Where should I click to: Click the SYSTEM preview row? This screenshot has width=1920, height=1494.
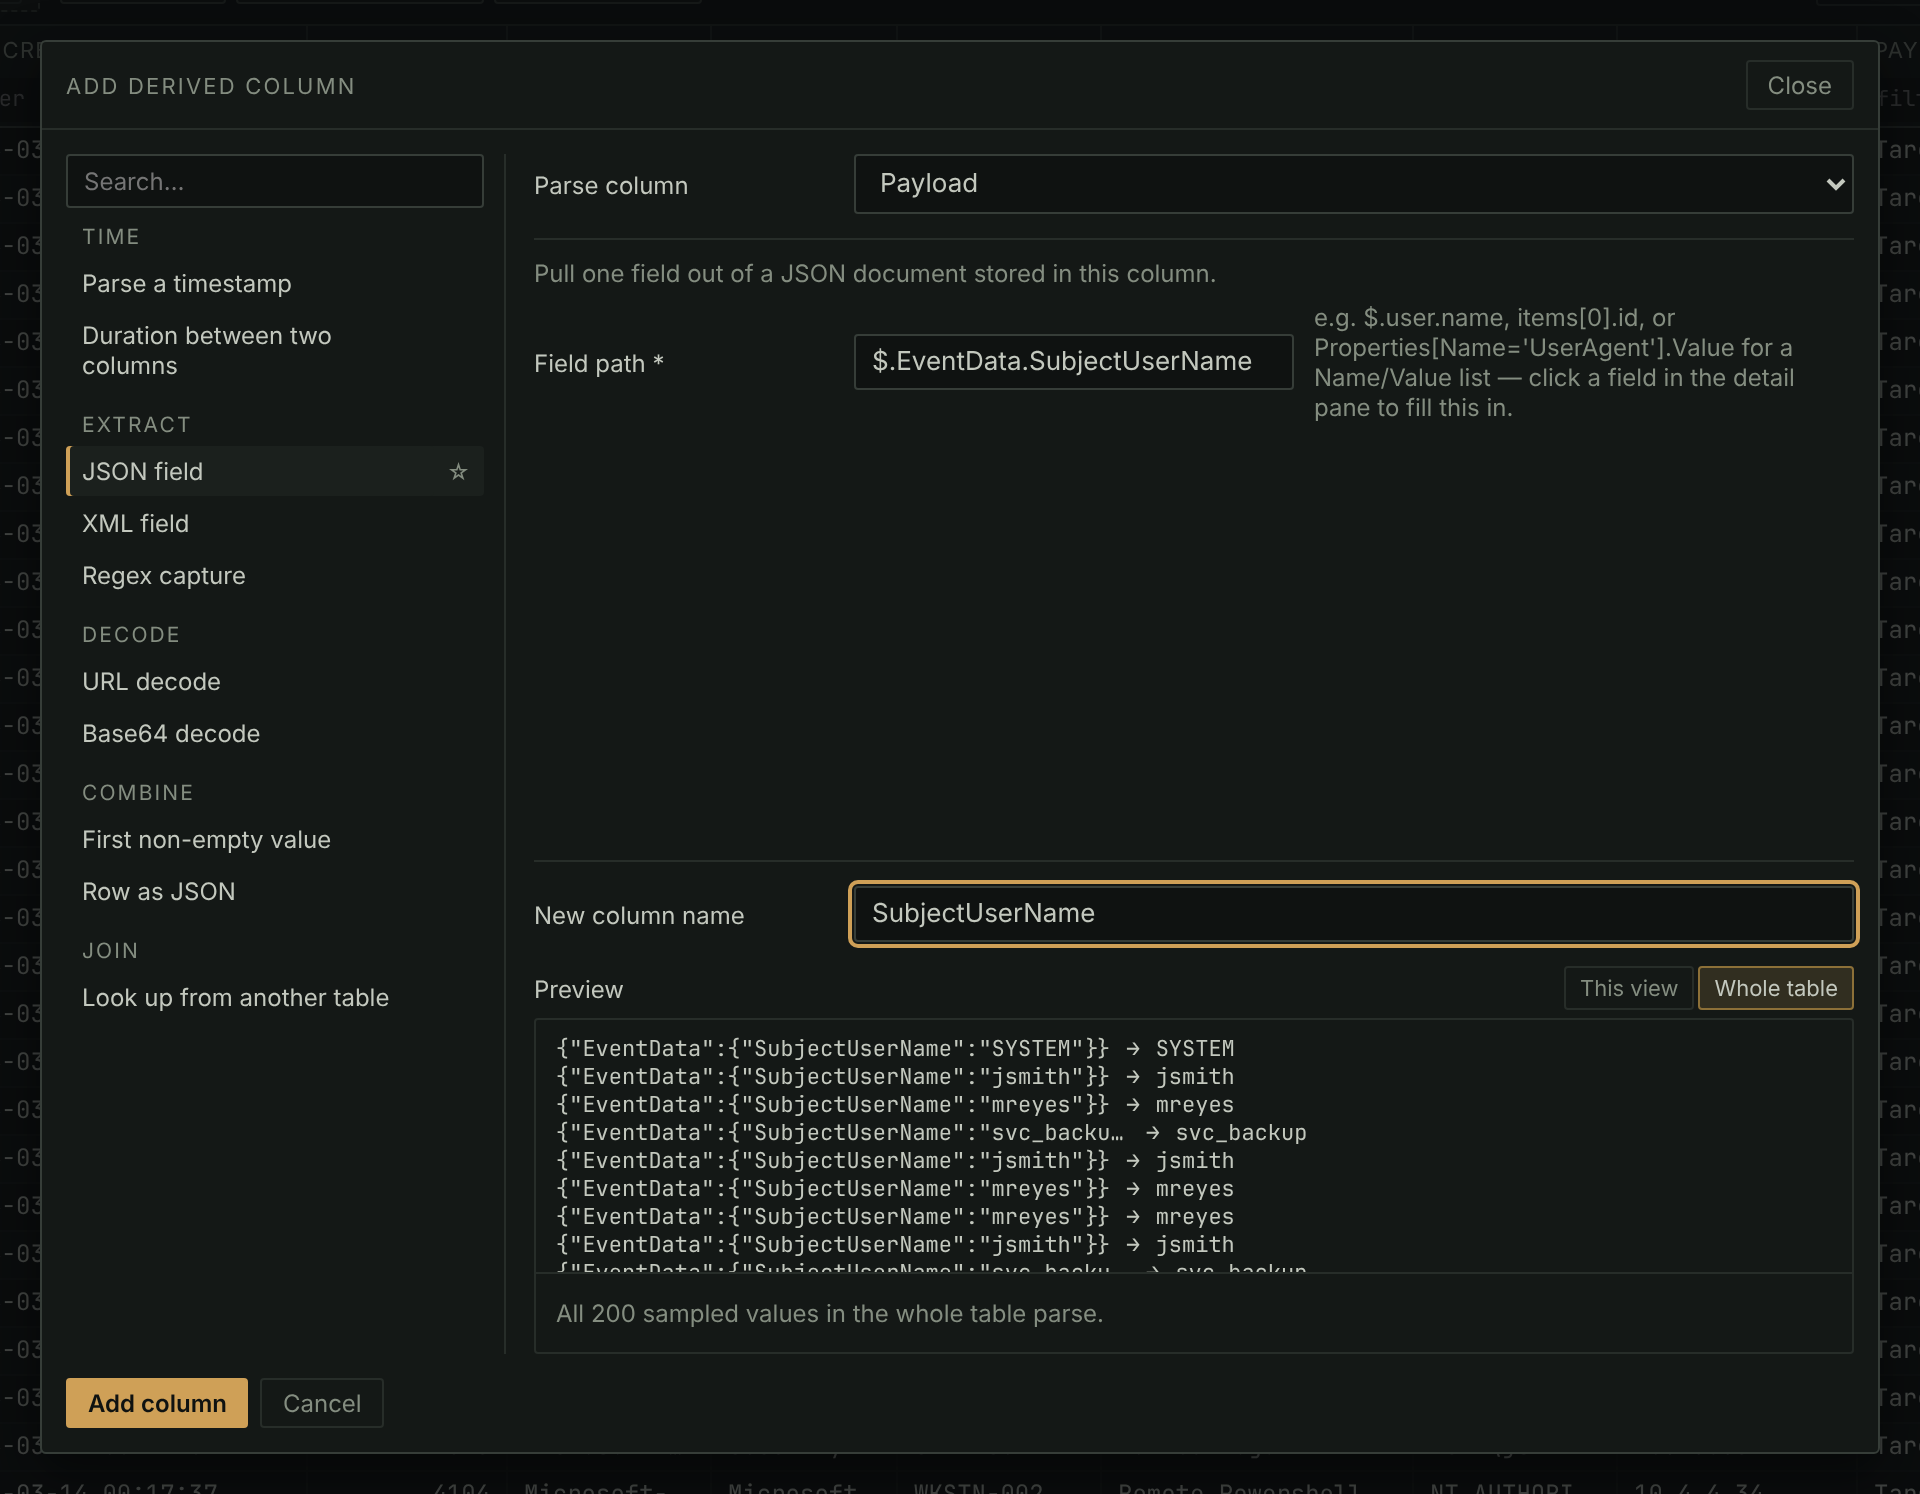[x=895, y=1048]
